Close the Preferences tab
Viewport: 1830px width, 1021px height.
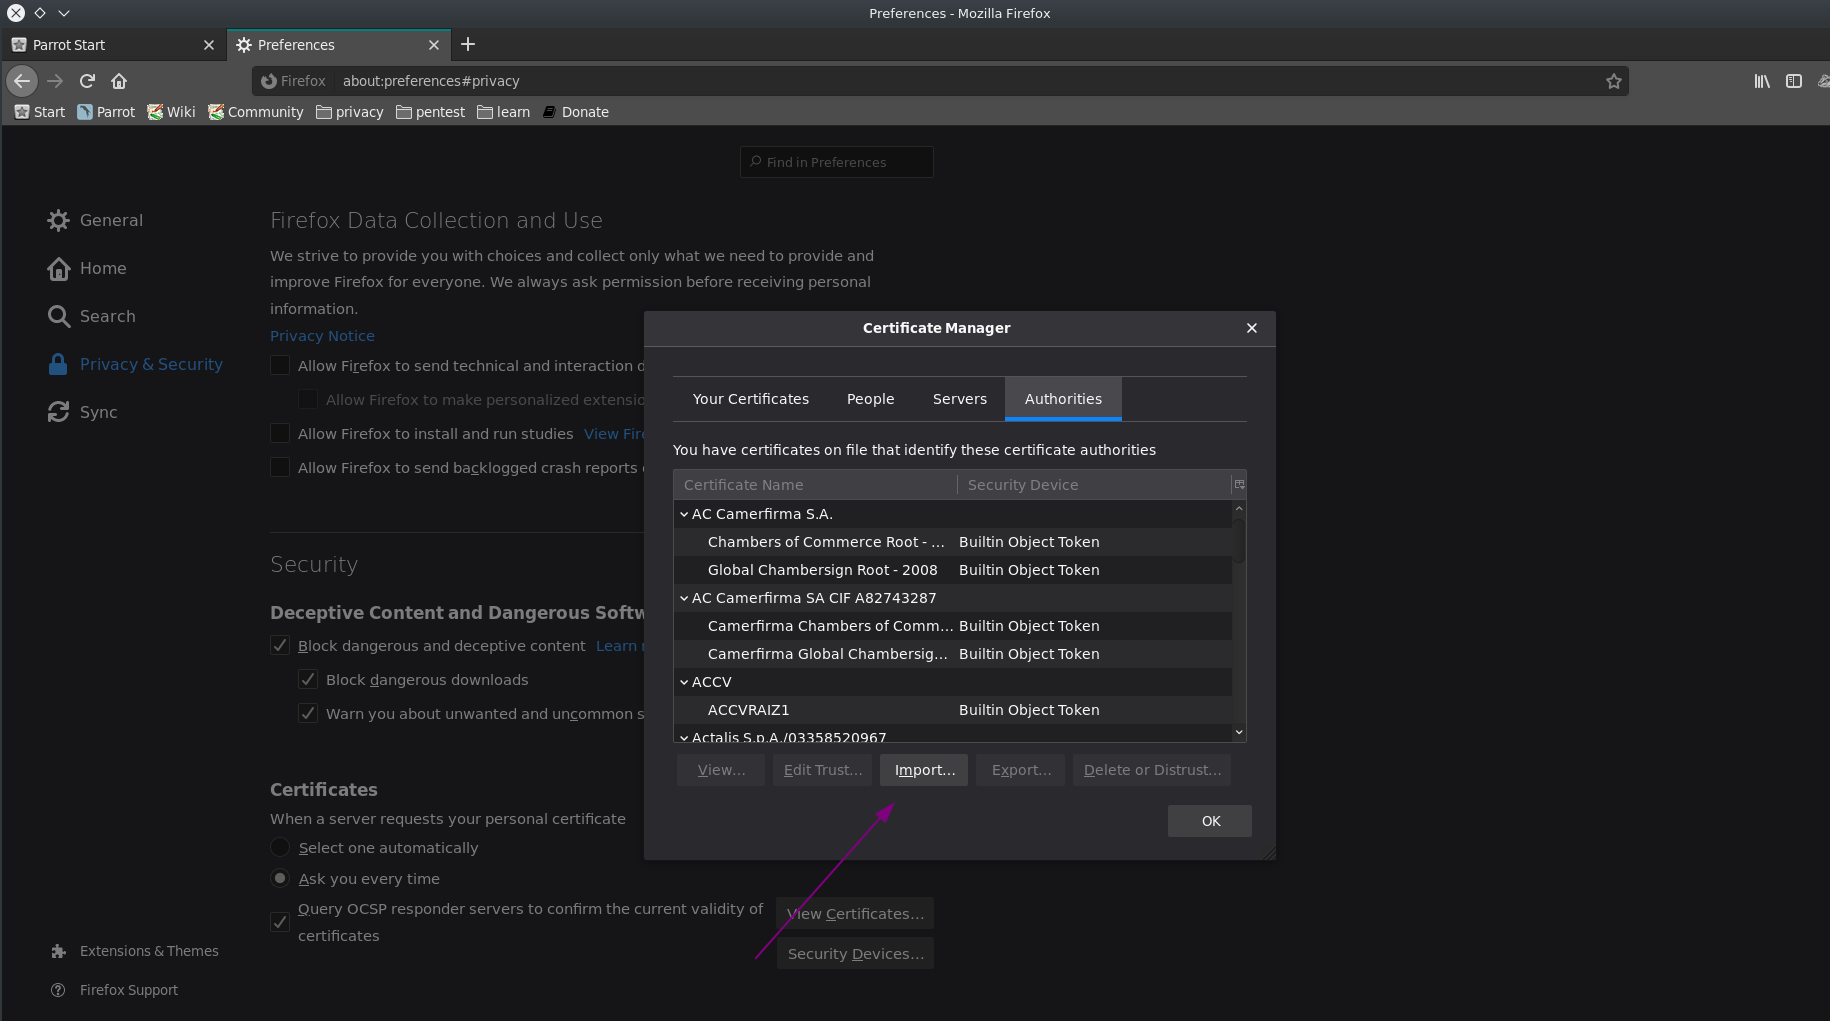tap(433, 45)
